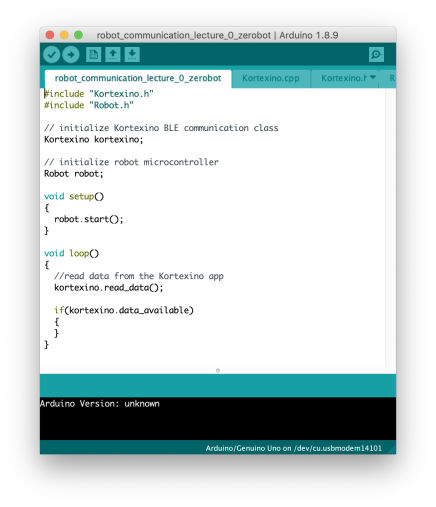Click the 'Kortexino kortexino;' declaration

click(x=94, y=139)
